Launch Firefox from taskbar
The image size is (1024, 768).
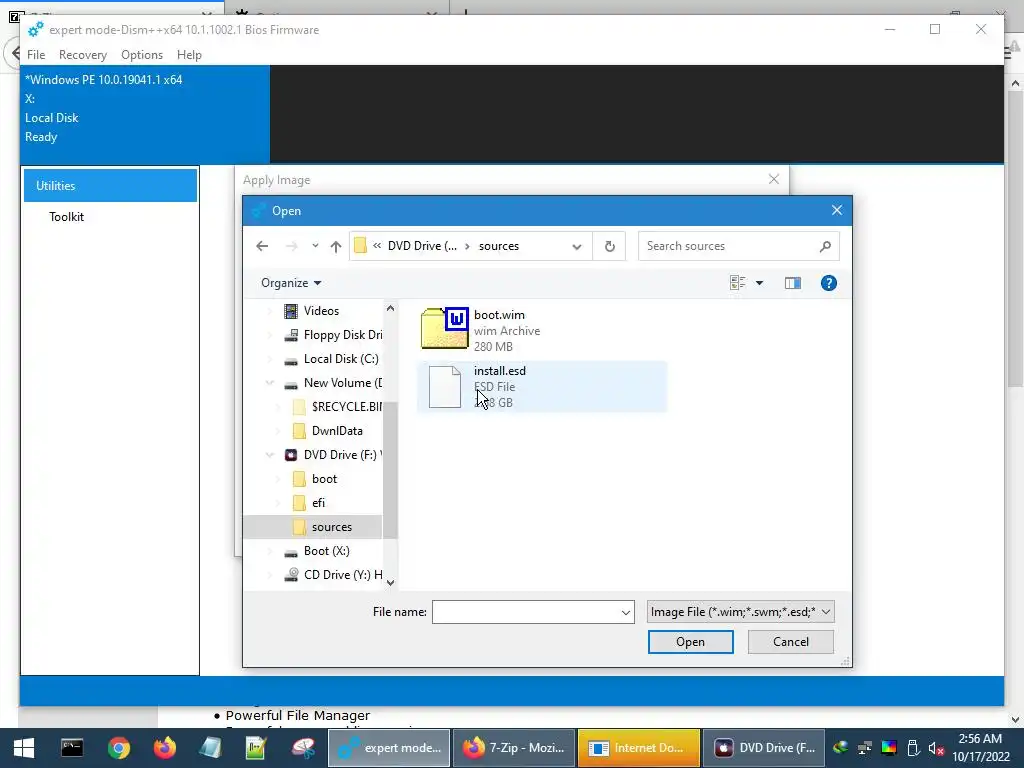point(165,748)
